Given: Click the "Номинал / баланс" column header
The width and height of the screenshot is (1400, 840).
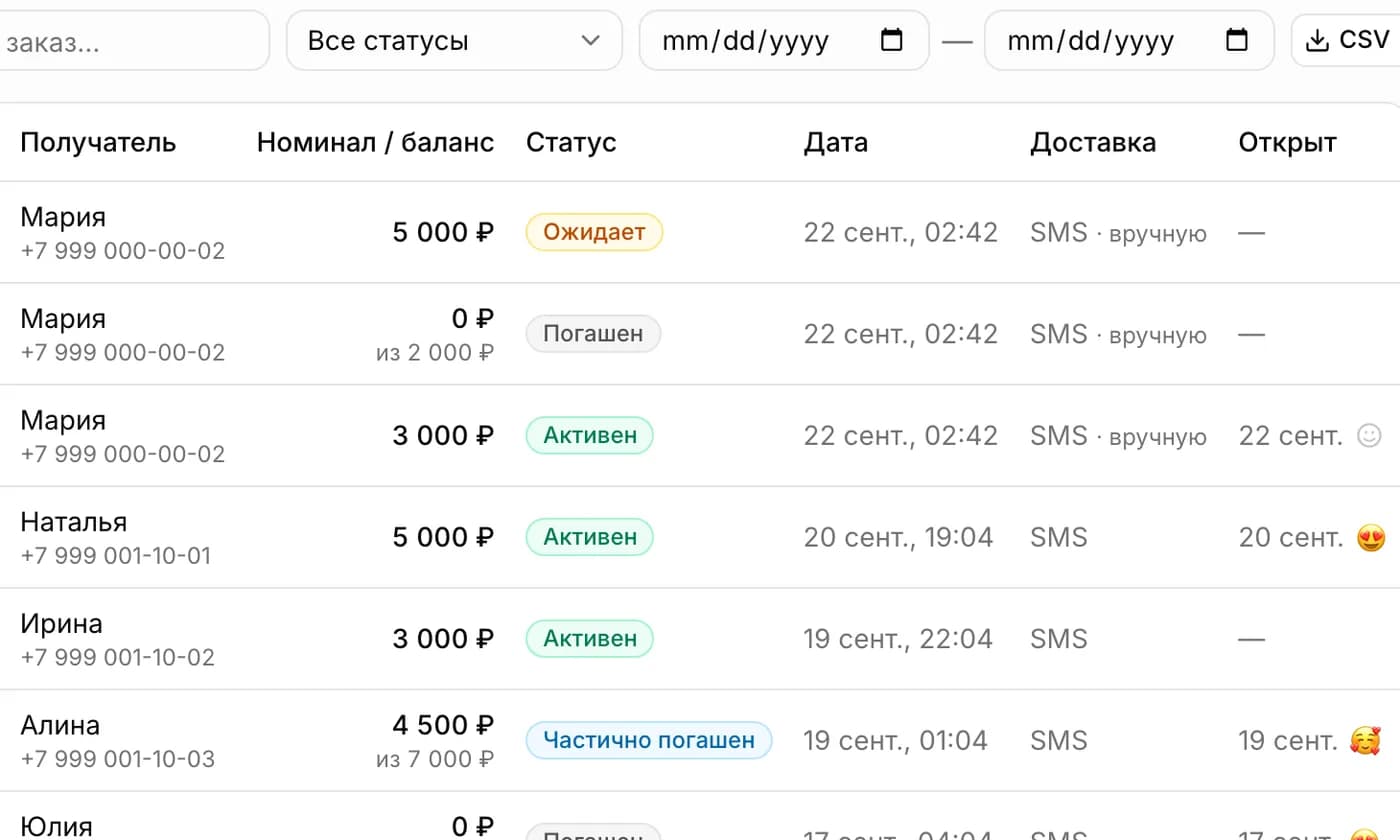Looking at the screenshot, I should pyautogui.click(x=375, y=142).
